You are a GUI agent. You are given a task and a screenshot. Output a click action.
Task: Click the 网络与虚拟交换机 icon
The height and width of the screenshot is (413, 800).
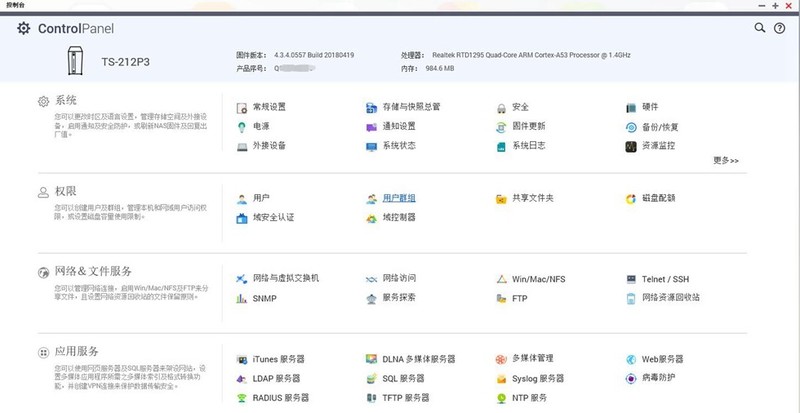[x=242, y=279]
